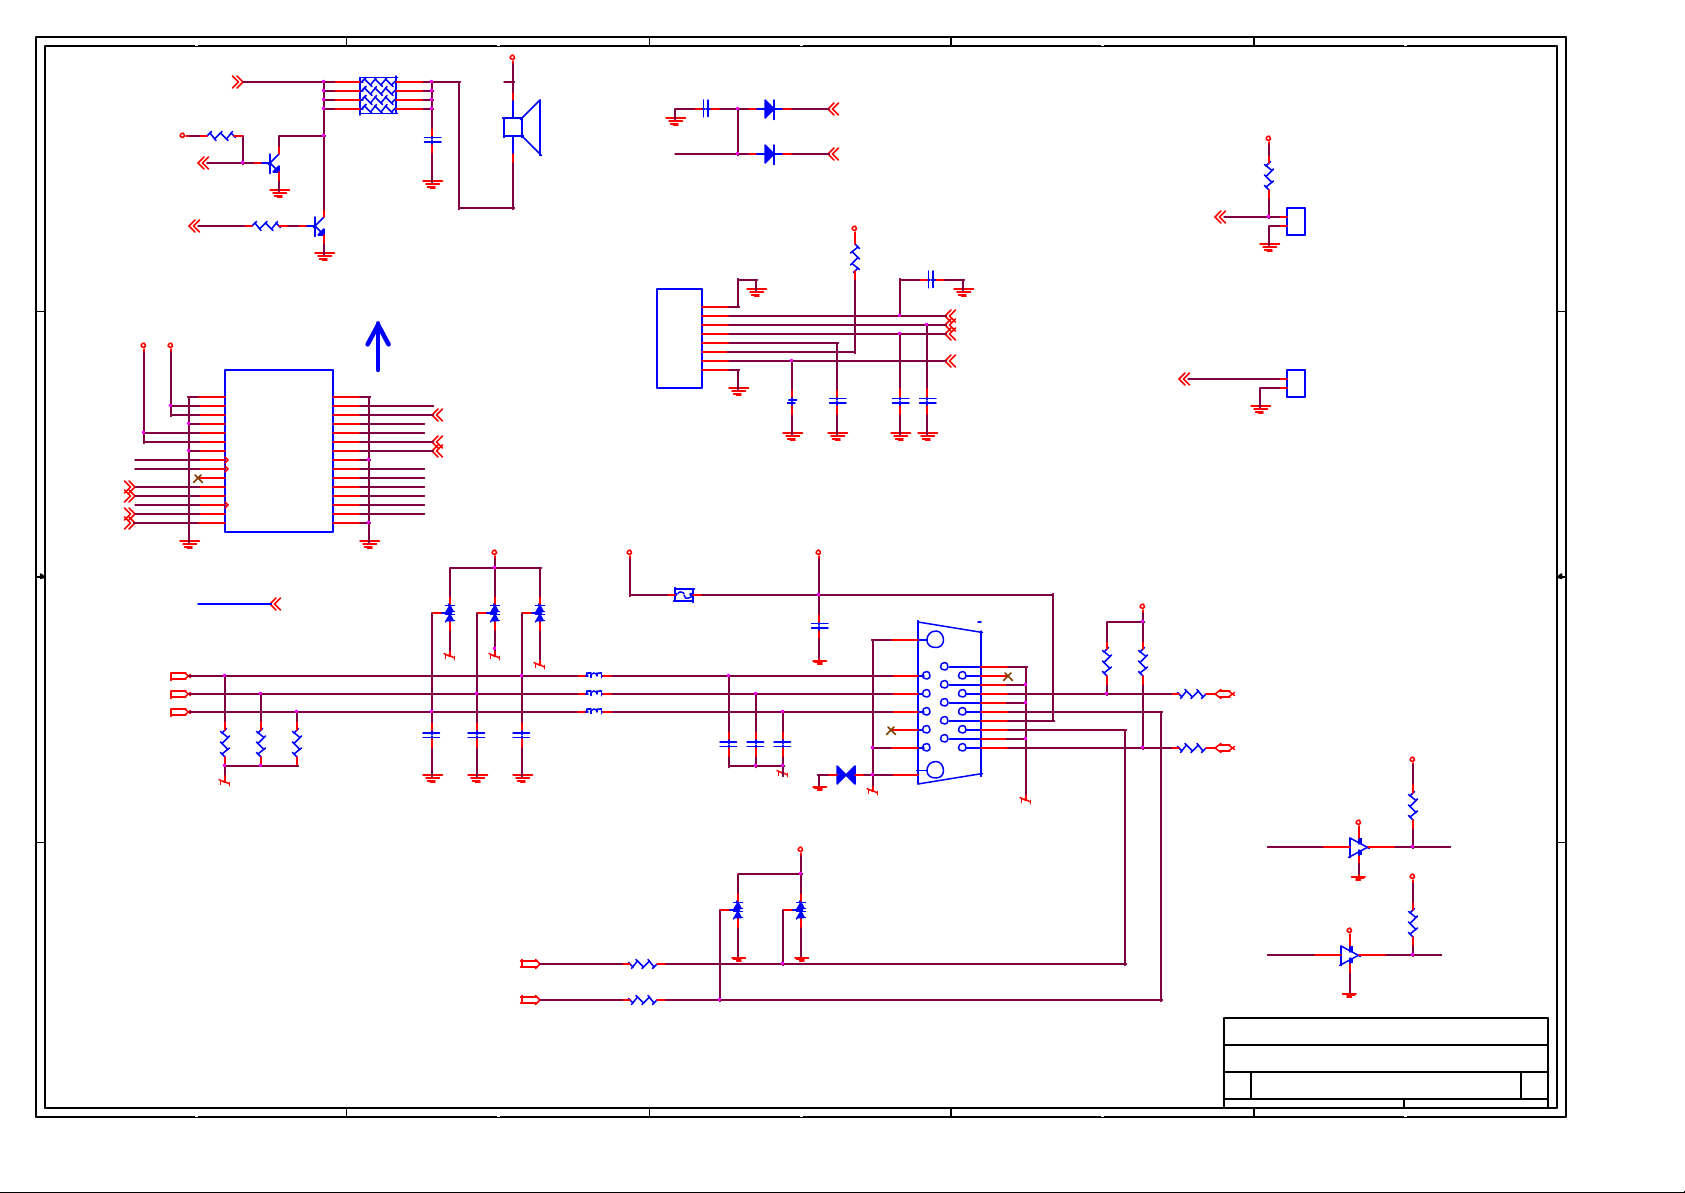Select the capacitor beside the top-center ground
The width and height of the screenshot is (1685, 1193).
tap(706, 108)
